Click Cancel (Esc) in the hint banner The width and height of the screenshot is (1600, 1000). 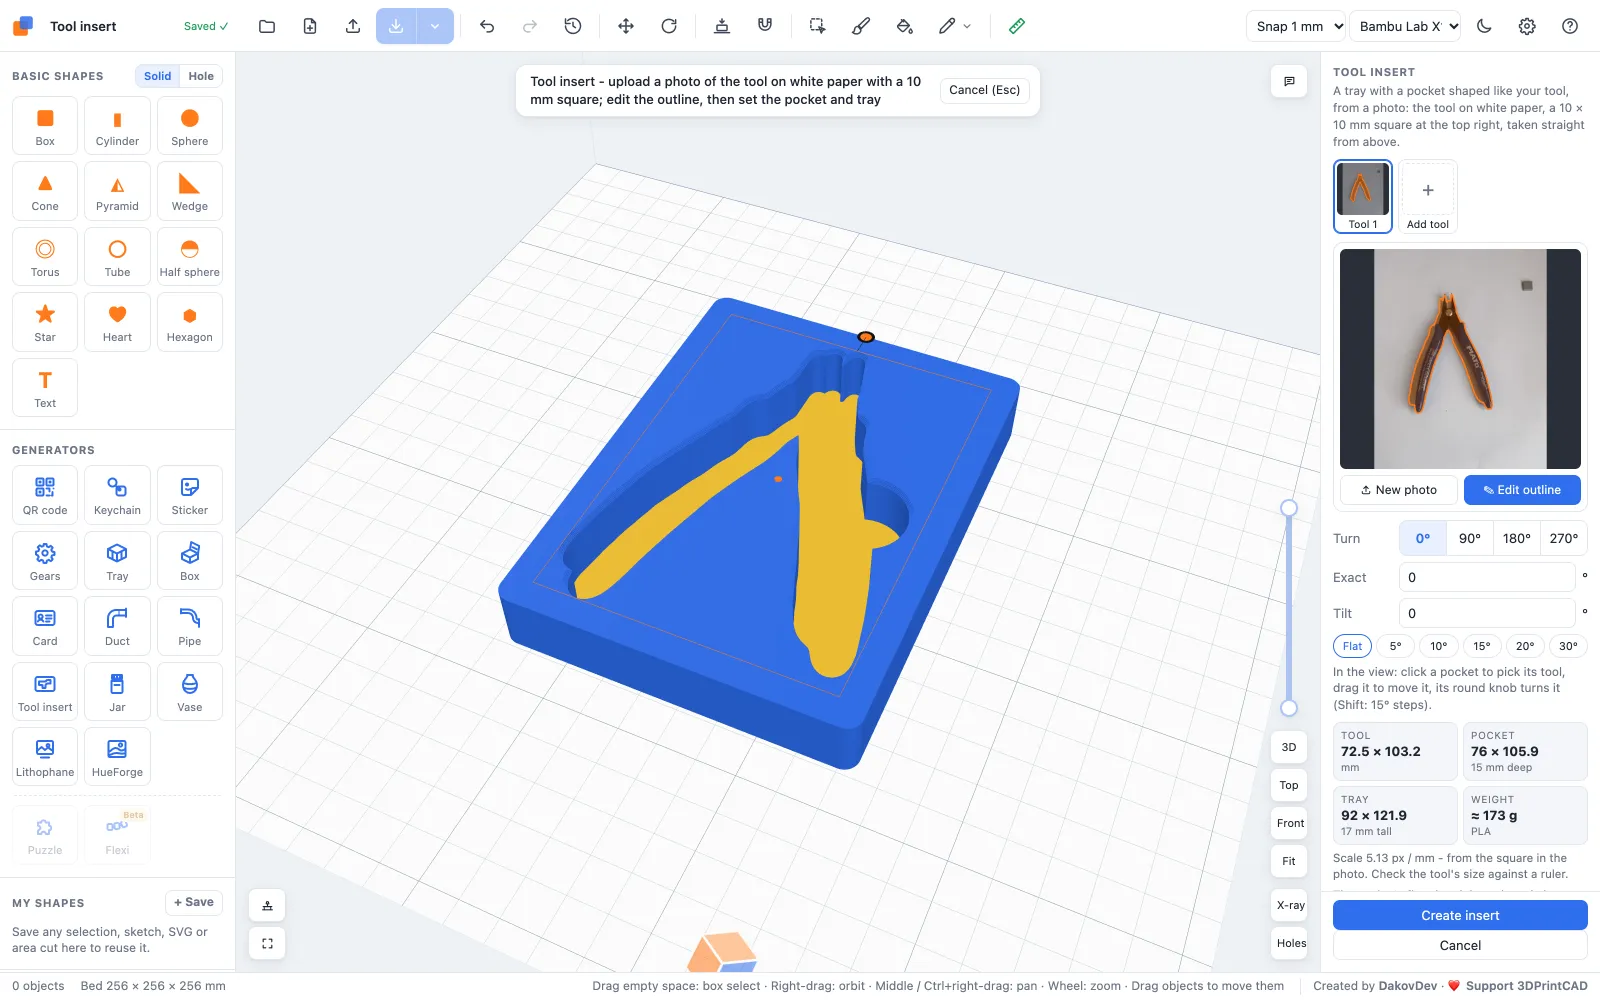click(984, 90)
